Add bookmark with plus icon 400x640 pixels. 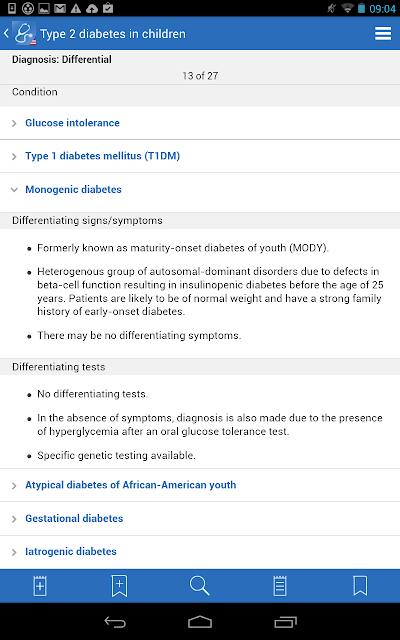[x=119, y=586]
